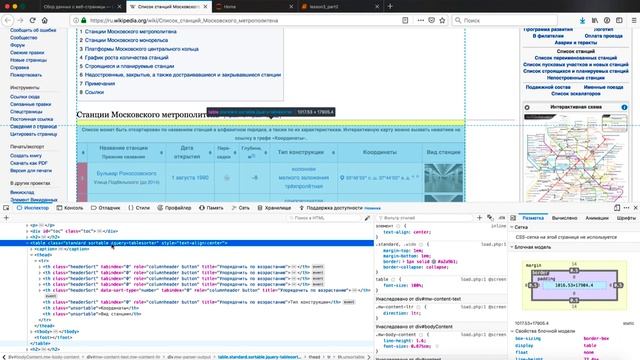Switch to the Home browser tab

pos(253,7)
